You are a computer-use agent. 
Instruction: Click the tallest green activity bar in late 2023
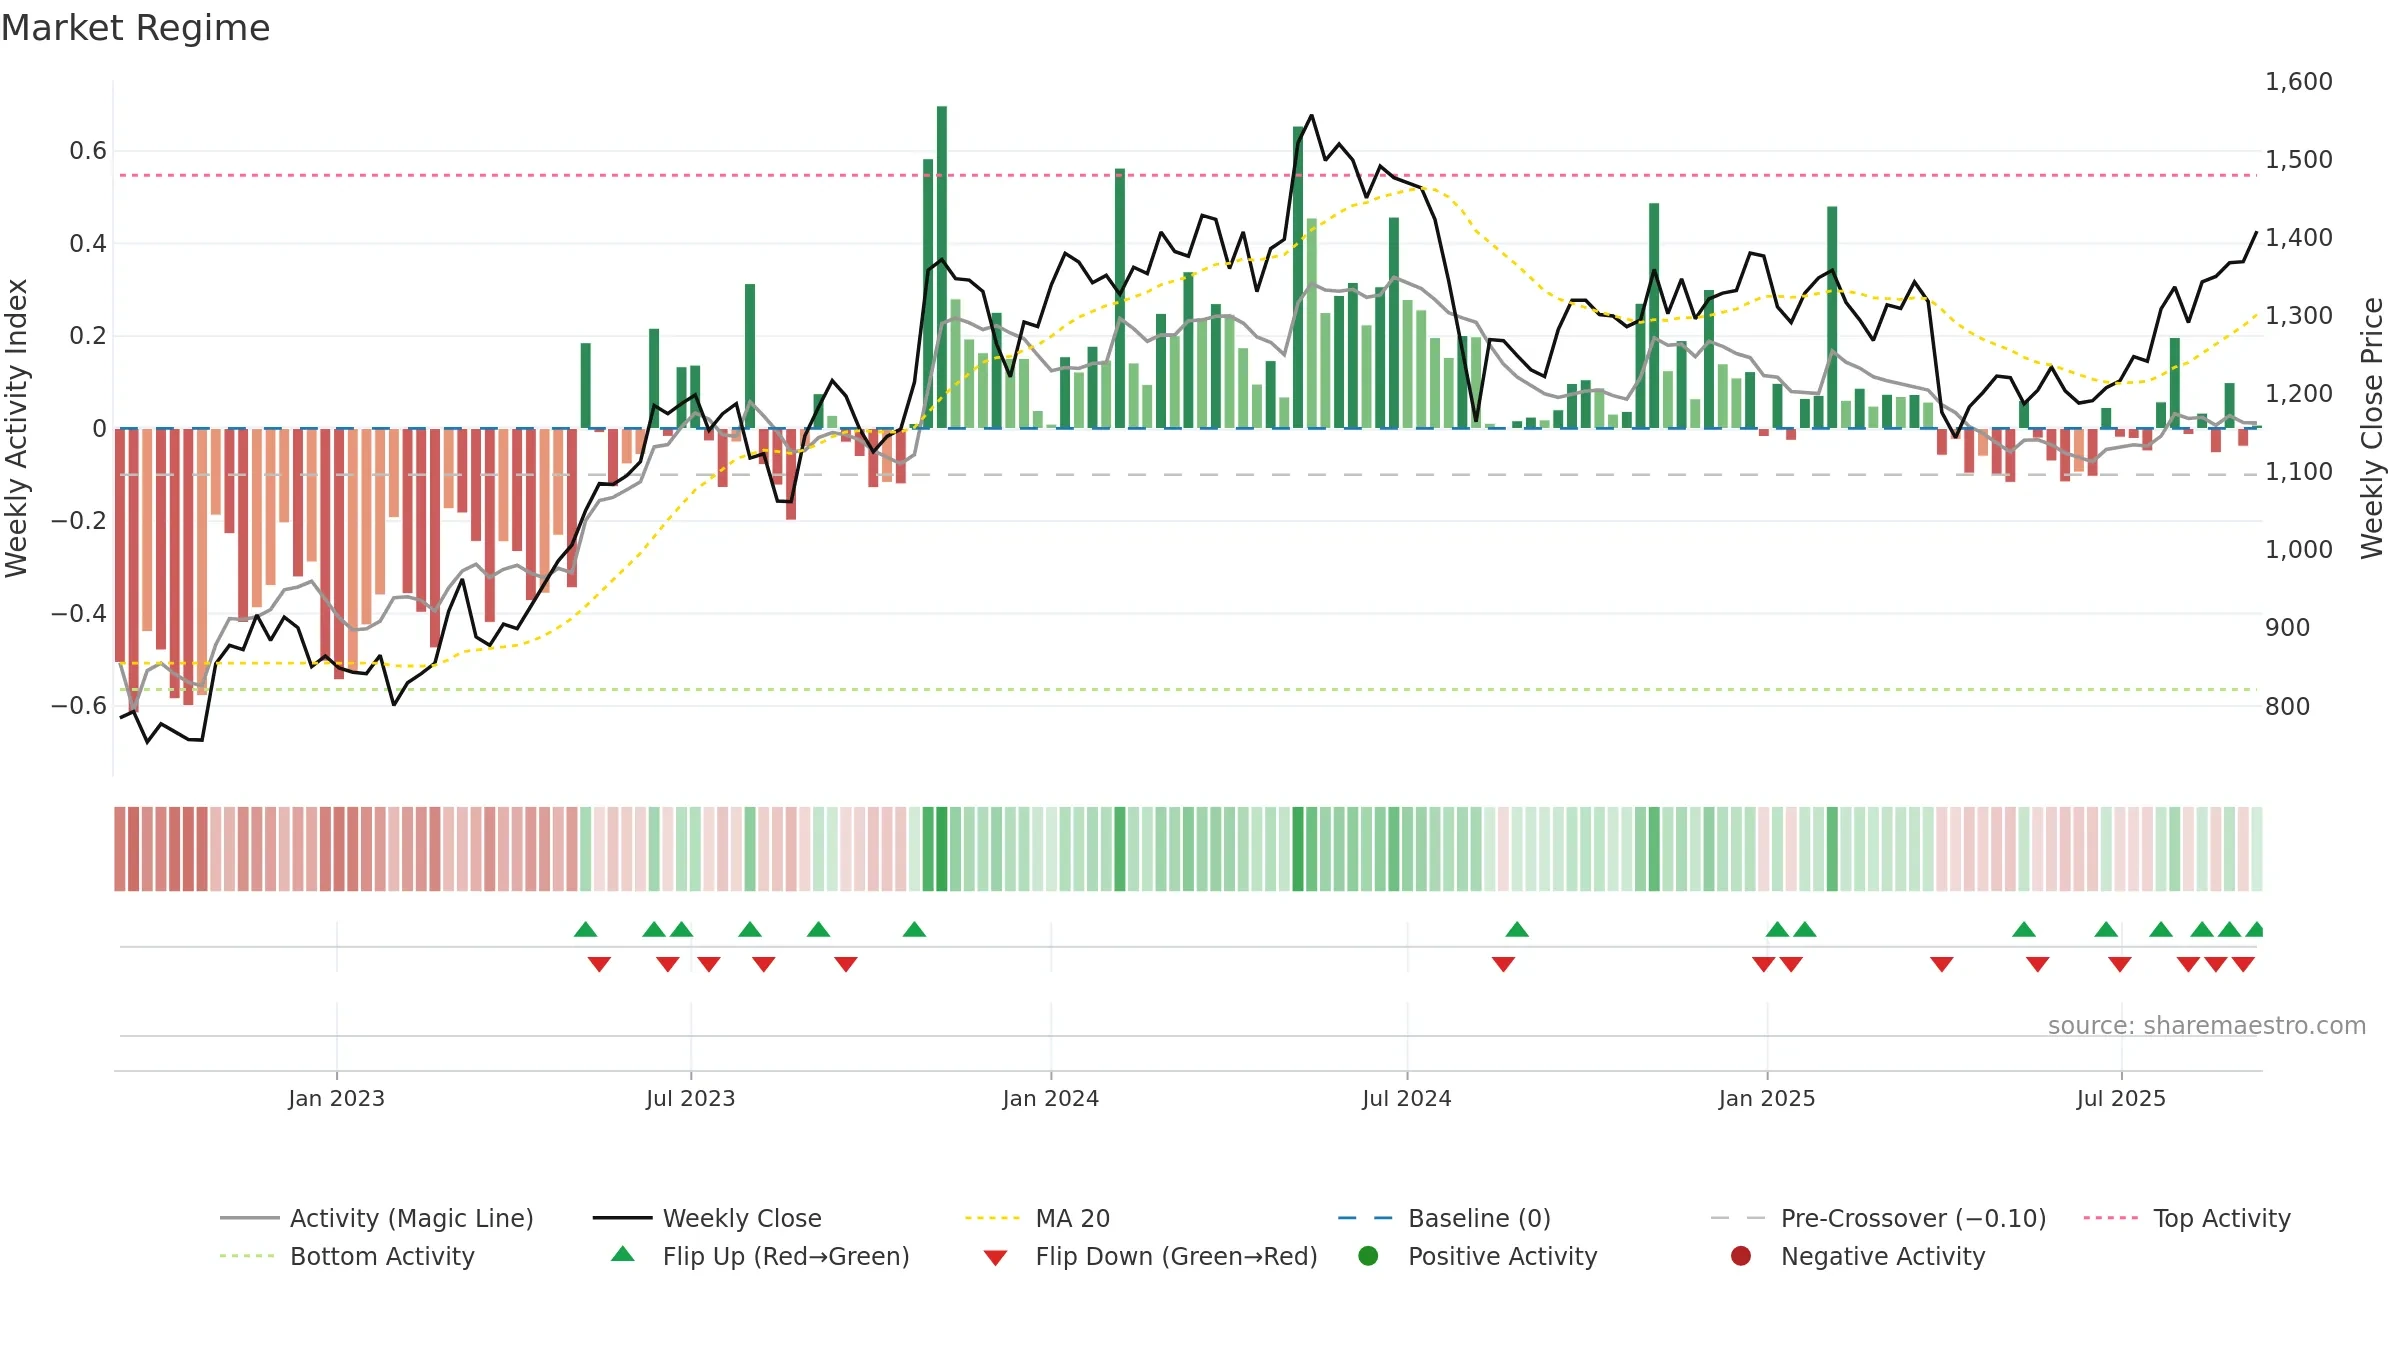[942, 267]
